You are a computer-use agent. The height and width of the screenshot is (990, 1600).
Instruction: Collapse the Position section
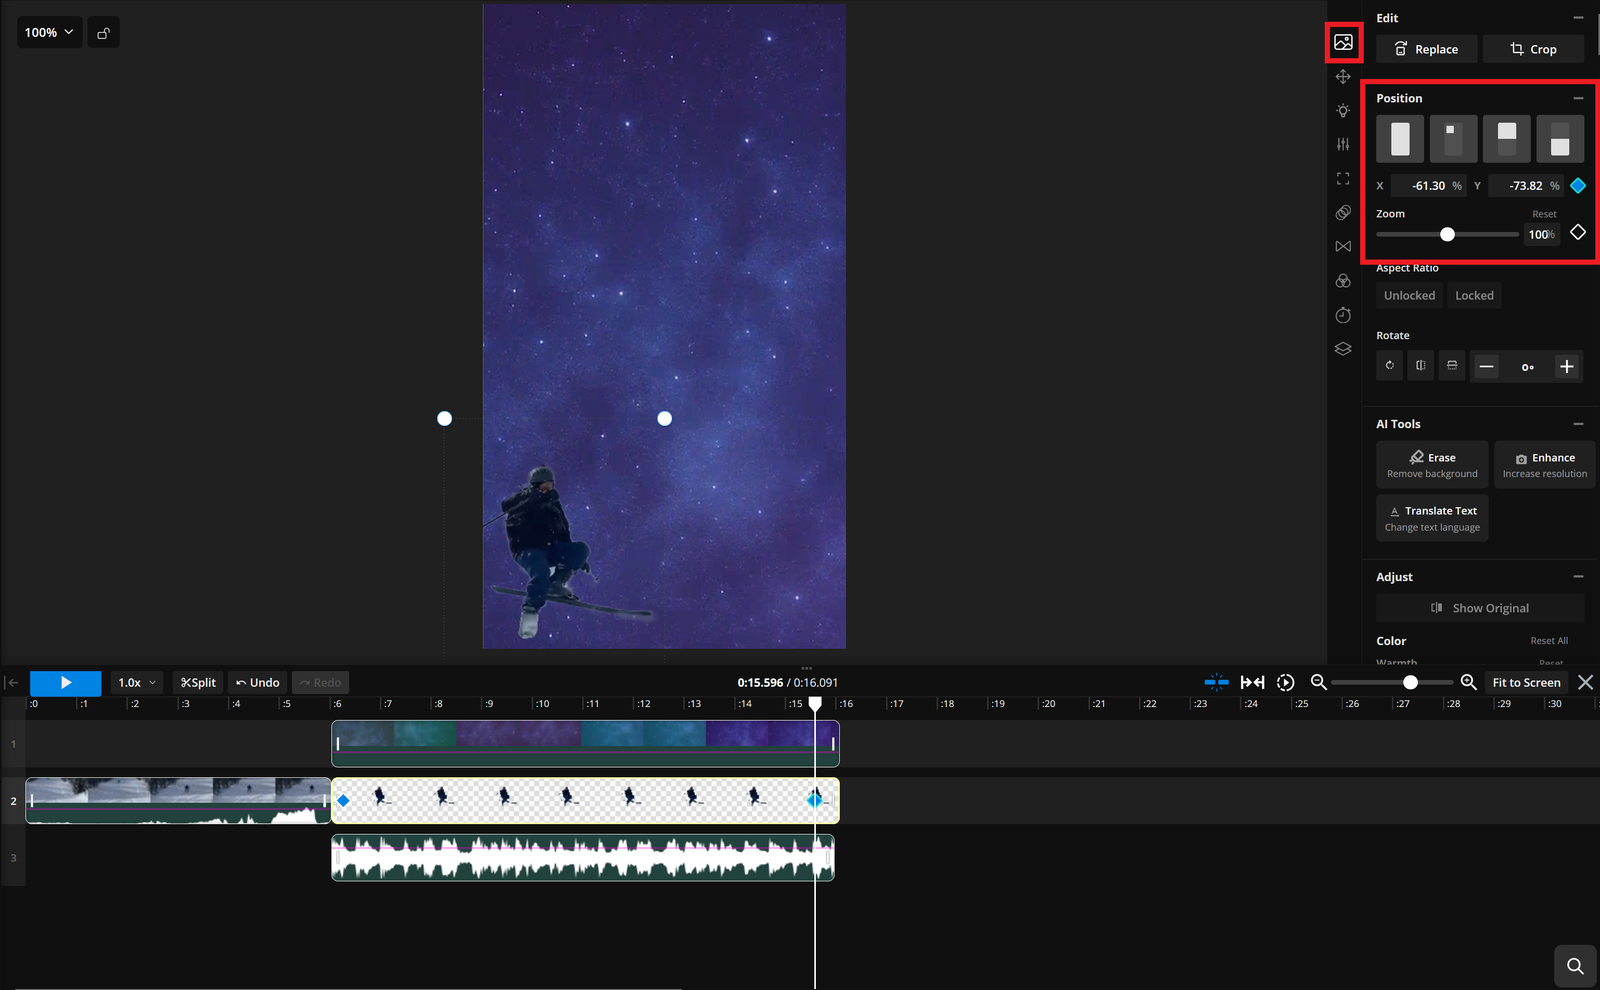click(1578, 98)
